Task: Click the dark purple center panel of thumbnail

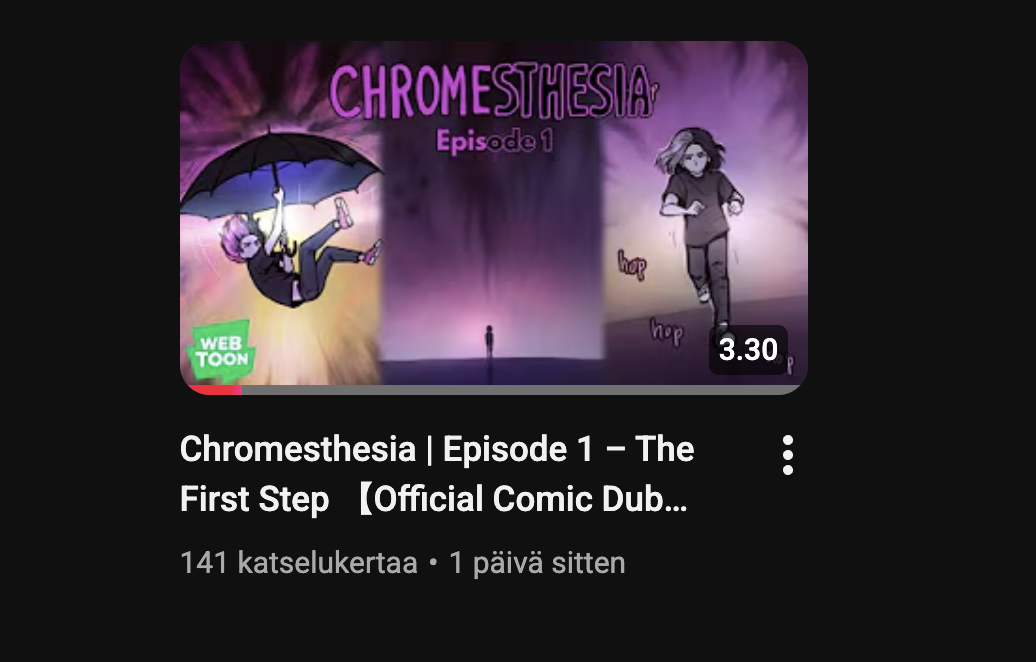Action: point(492,251)
